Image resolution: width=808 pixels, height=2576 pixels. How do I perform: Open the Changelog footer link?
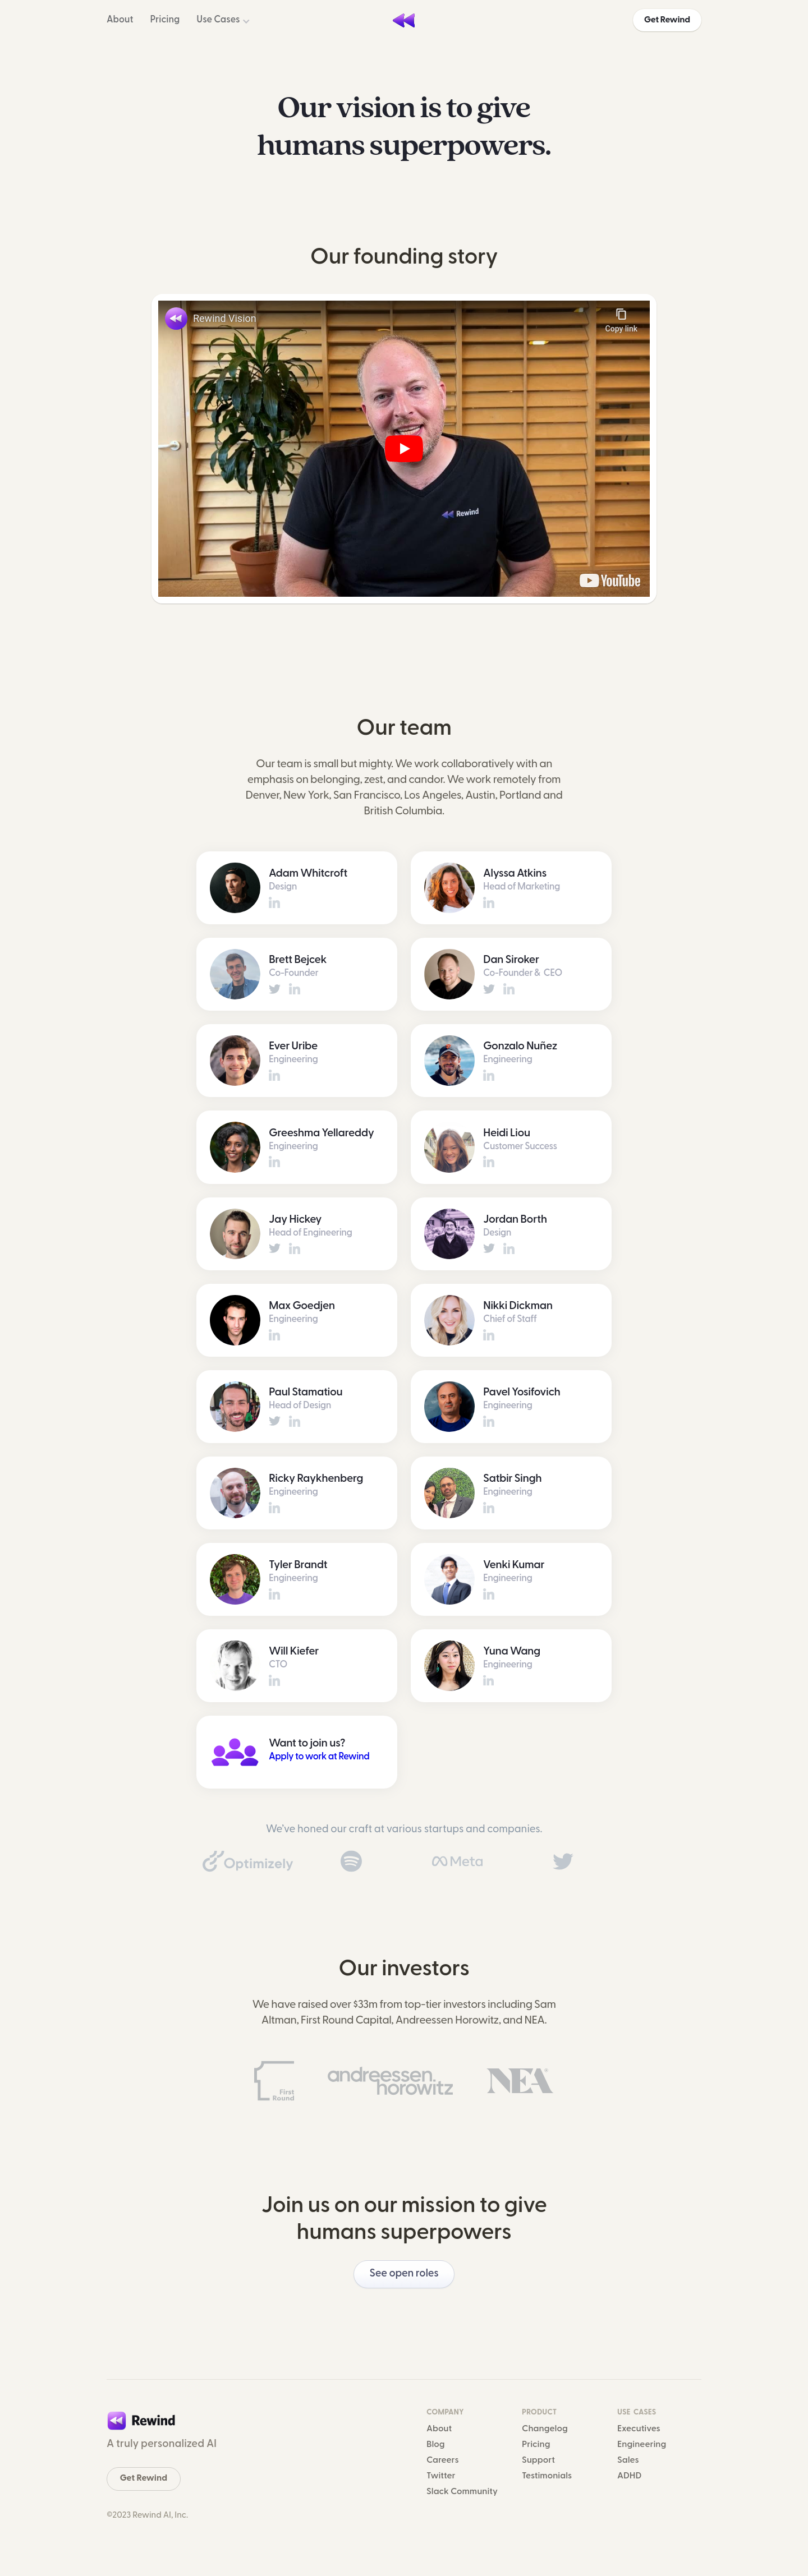point(544,2428)
